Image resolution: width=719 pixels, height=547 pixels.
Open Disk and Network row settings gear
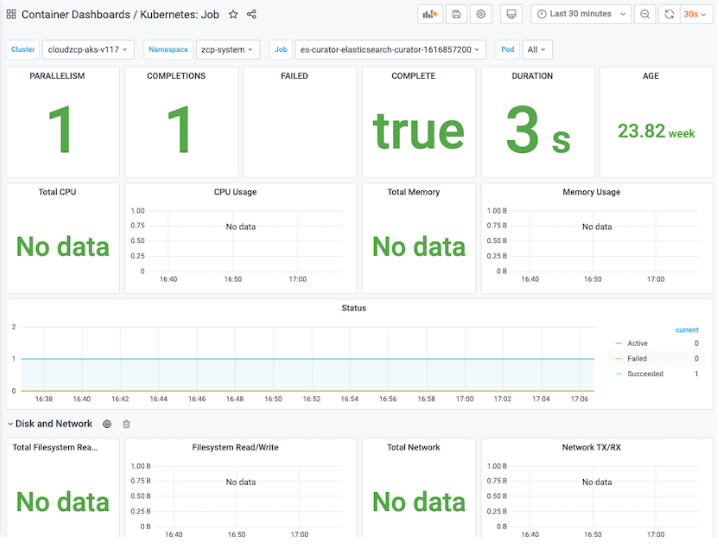point(107,424)
